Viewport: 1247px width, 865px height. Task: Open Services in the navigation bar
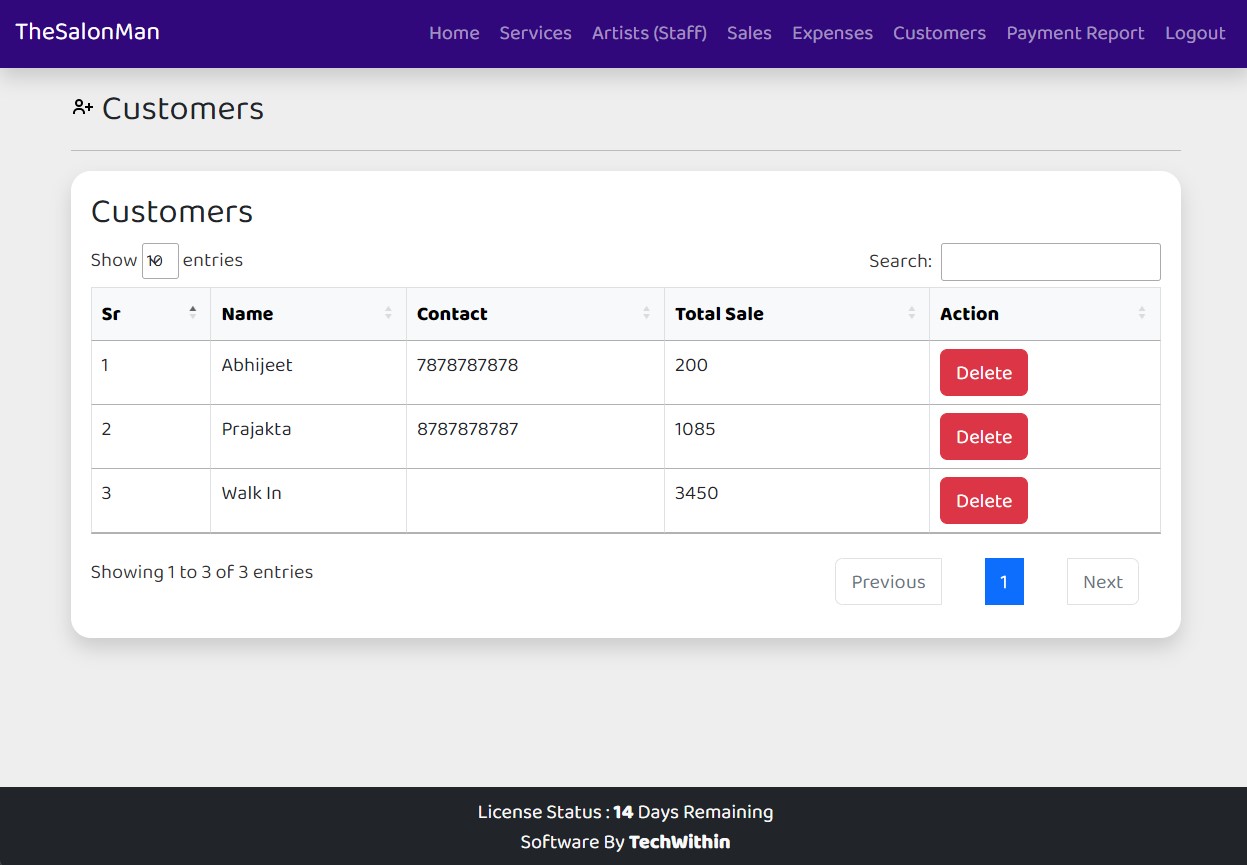pos(535,33)
